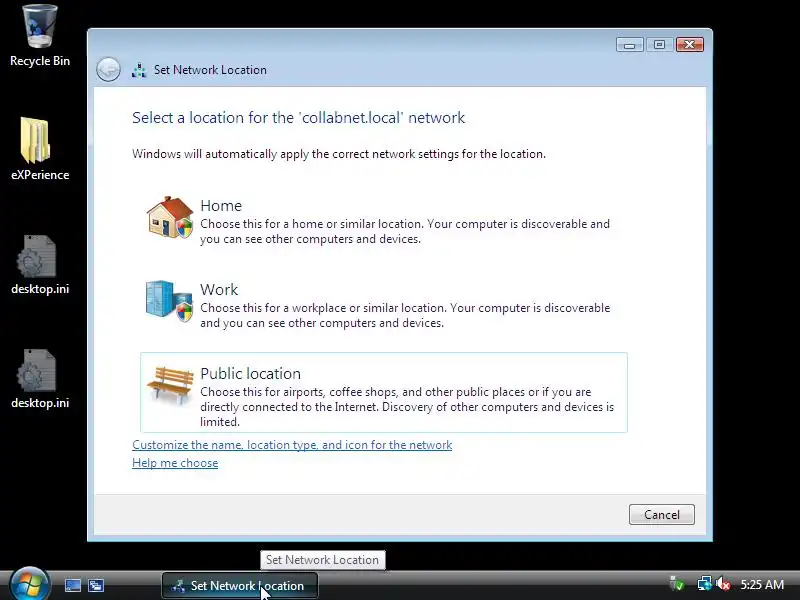Viewport: 800px width, 600px height.
Task: Minimize the Set Network Location window
Action: [629, 45]
